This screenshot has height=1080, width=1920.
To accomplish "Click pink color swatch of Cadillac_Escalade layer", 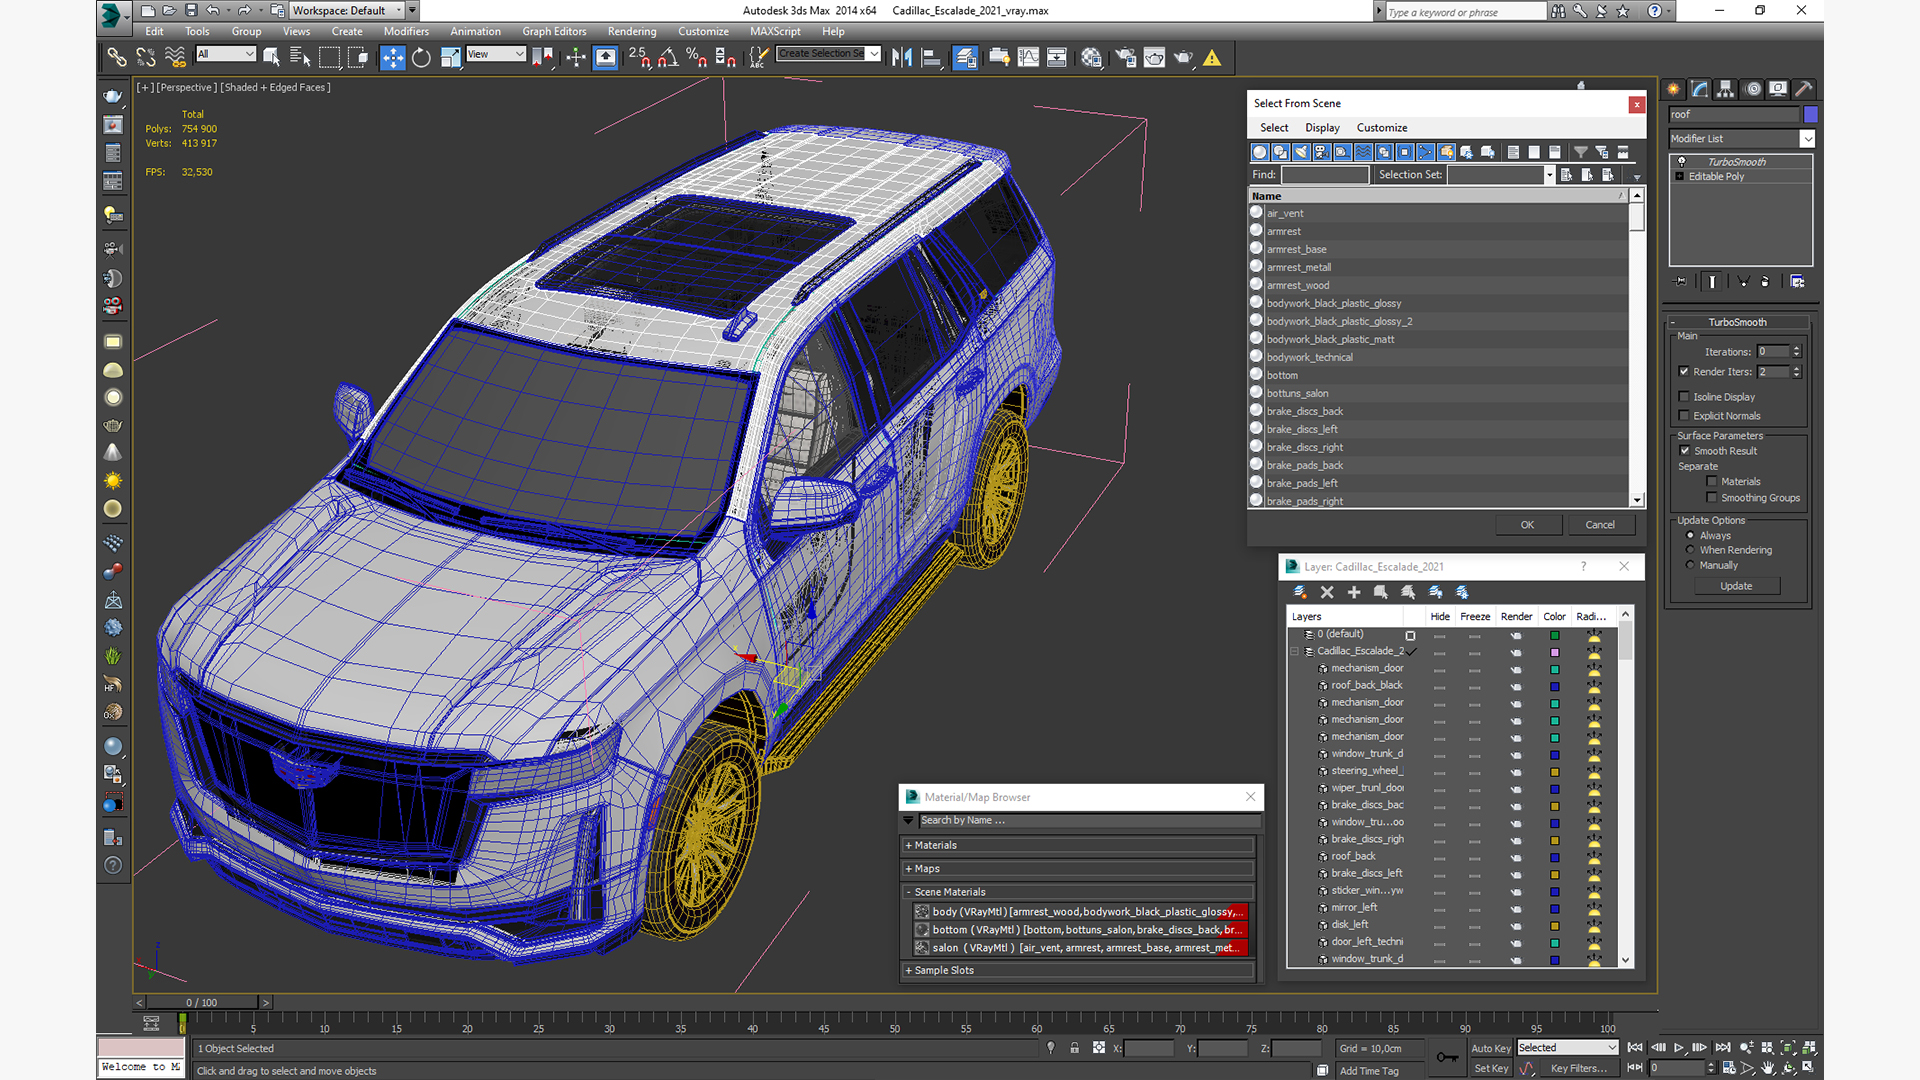I will tap(1555, 652).
